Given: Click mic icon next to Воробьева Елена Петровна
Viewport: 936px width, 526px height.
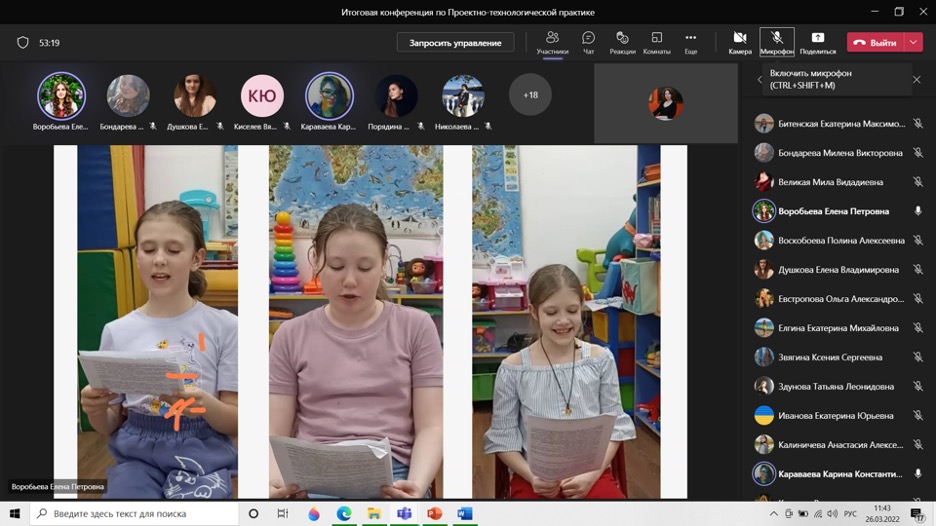Looking at the screenshot, I should coord(917,211).
